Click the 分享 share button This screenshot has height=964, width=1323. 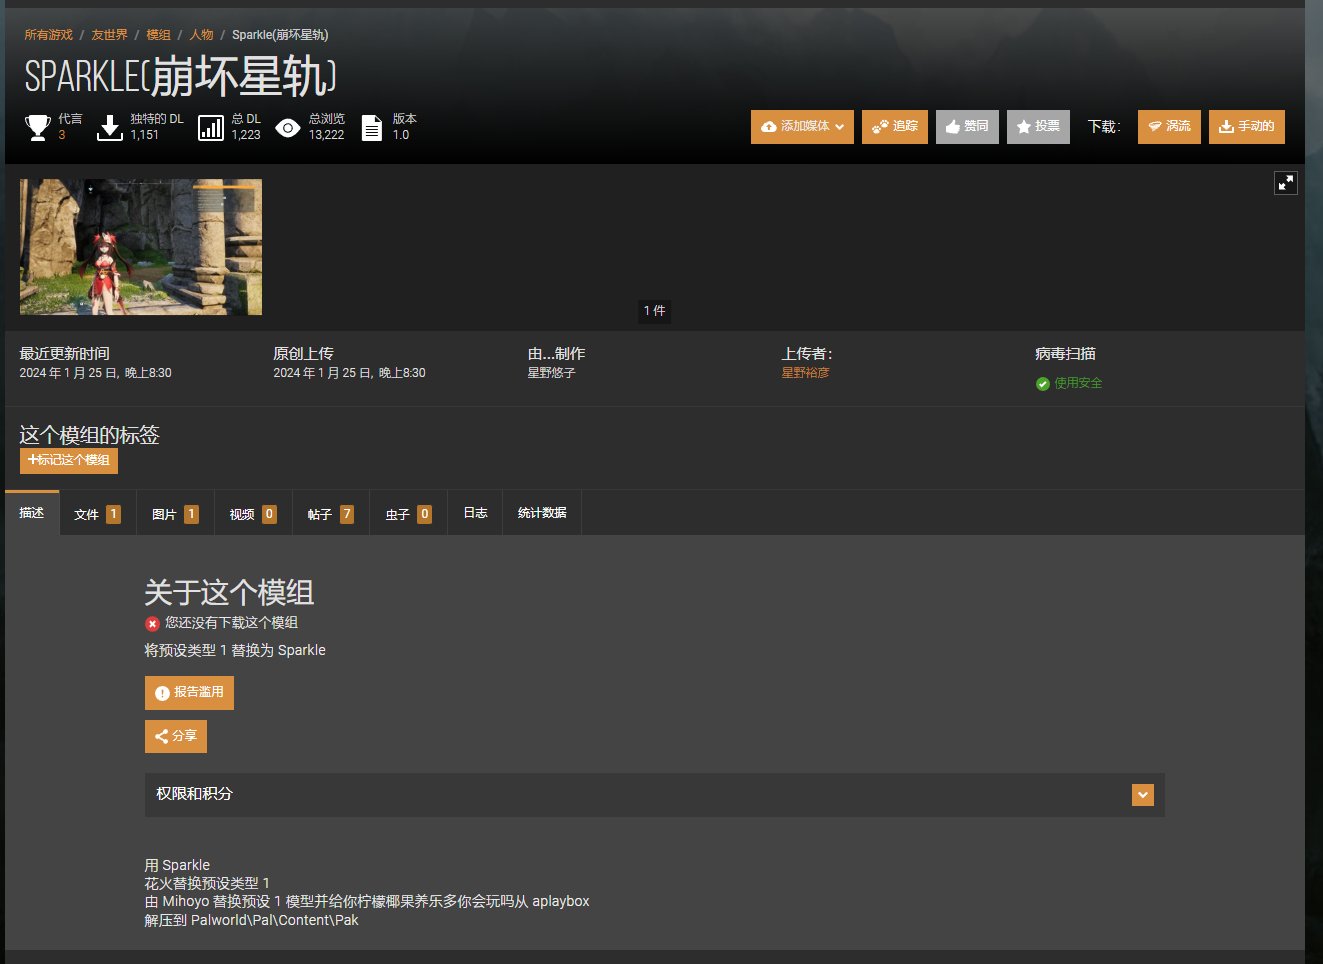point(176,736)
